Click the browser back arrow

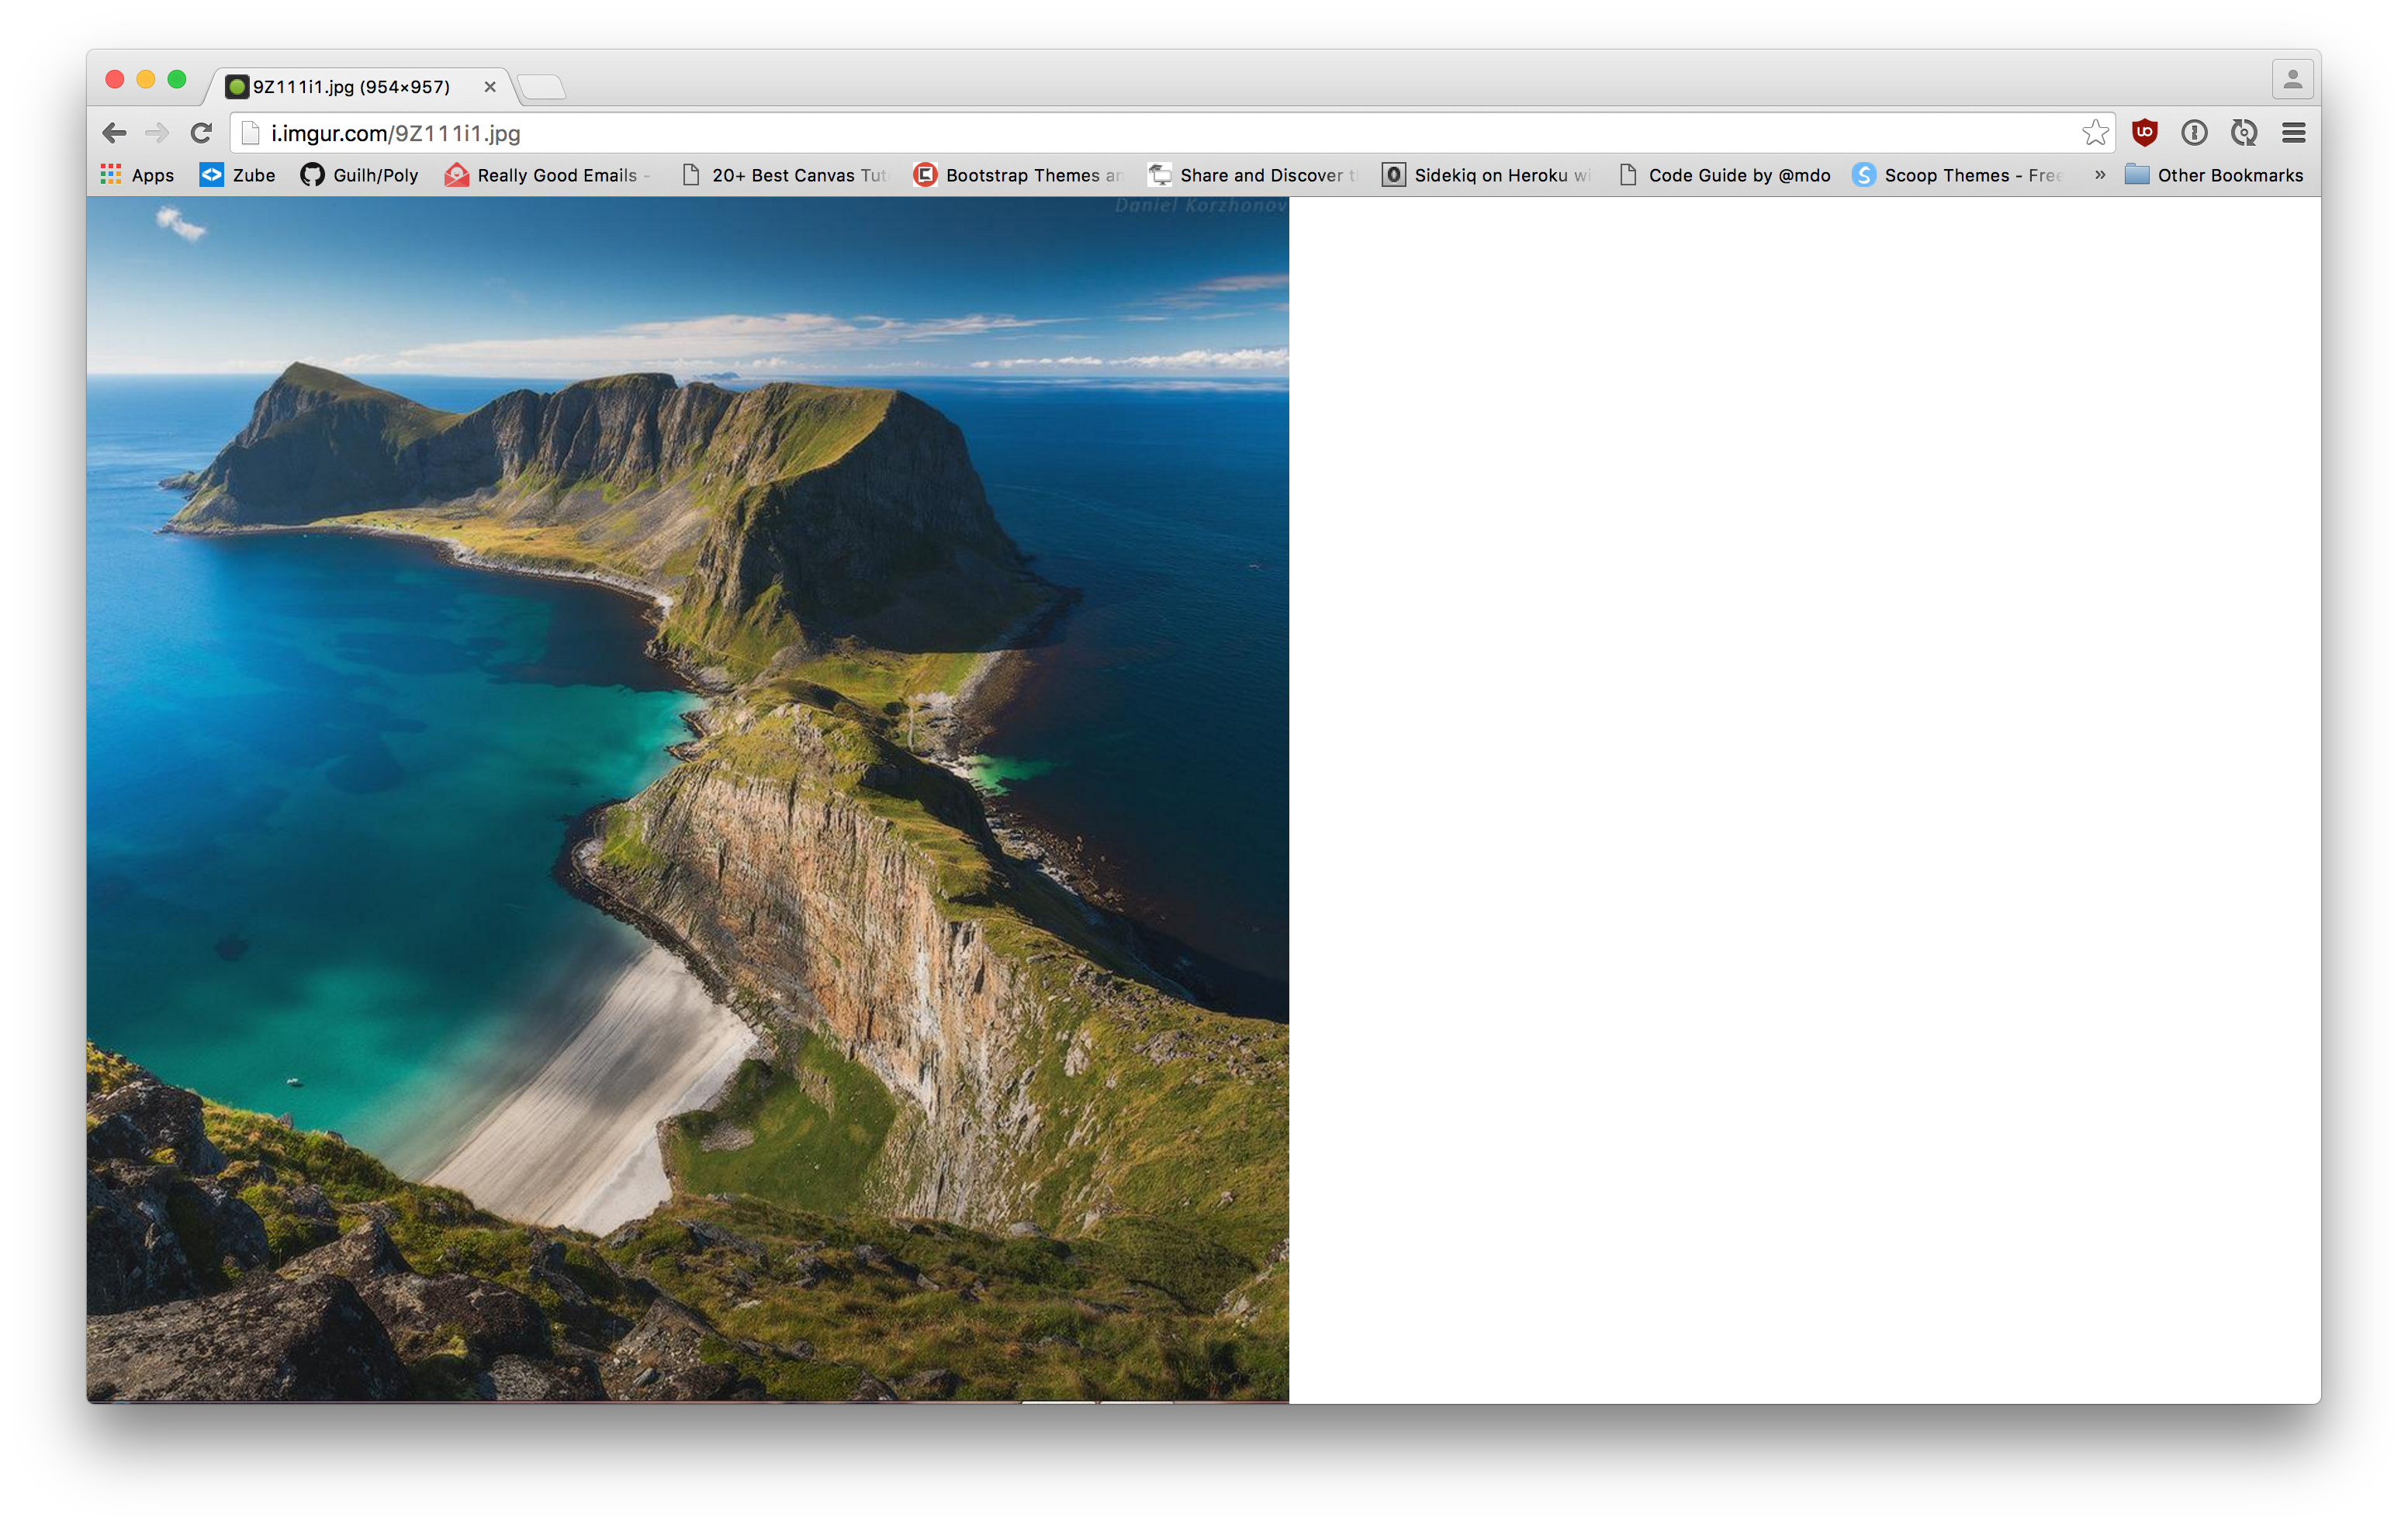[x=114, y=133]
